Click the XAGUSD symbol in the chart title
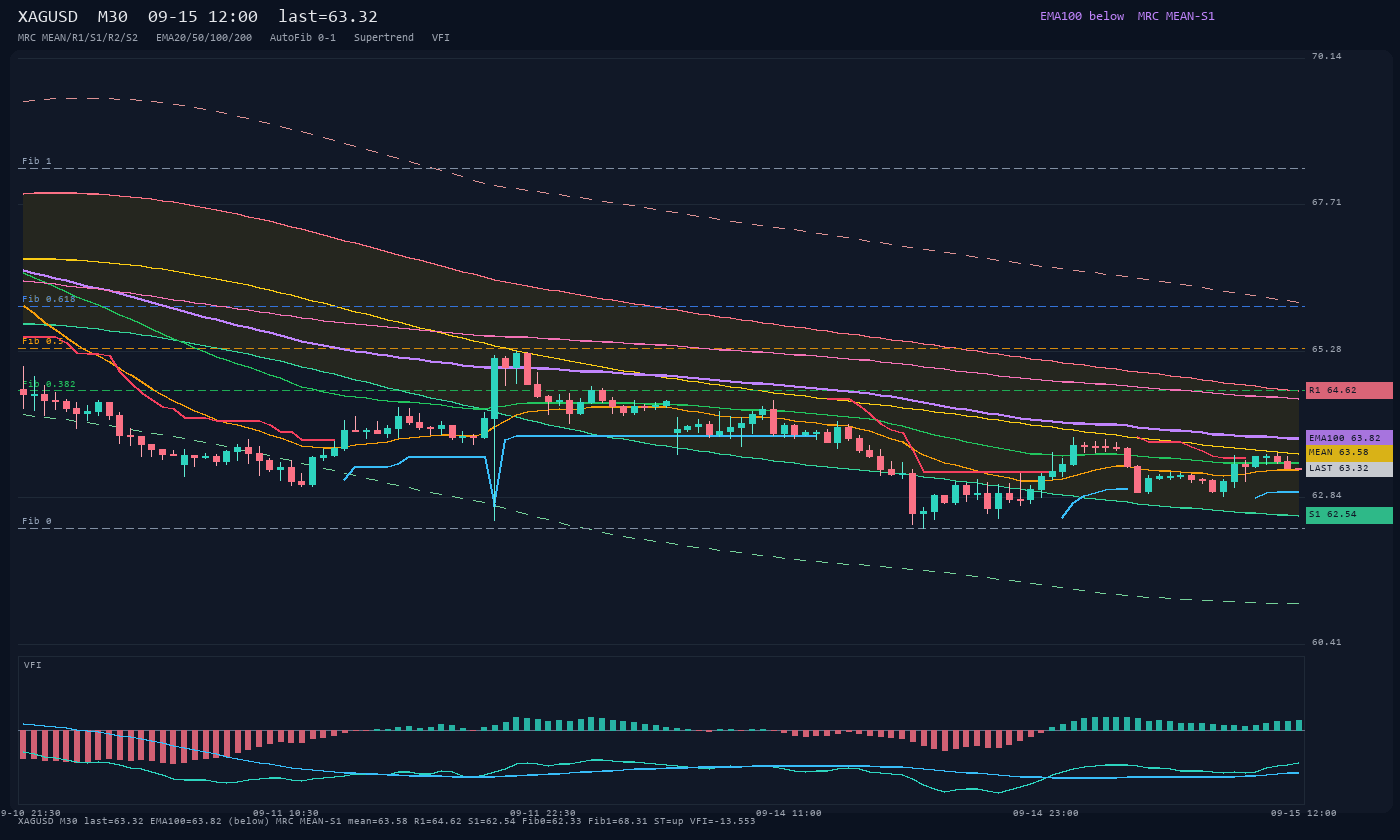Image resolution: width=1400 pixels, height=840 pixels. pyautogui.click(x=48, y=17)
